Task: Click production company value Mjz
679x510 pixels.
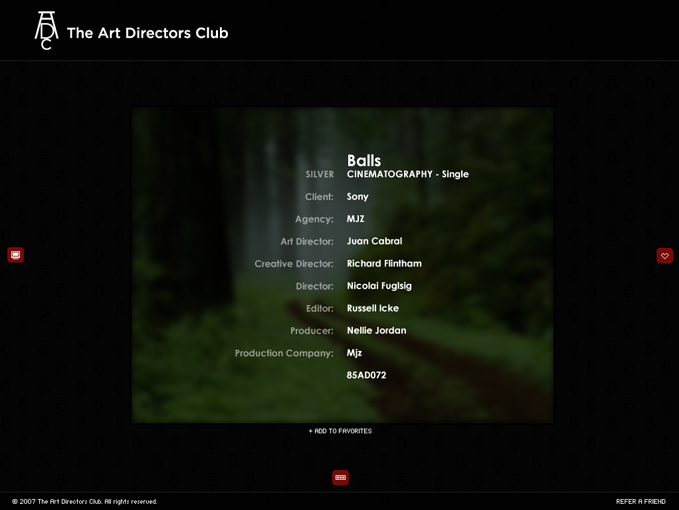Action: coord(354,353)
